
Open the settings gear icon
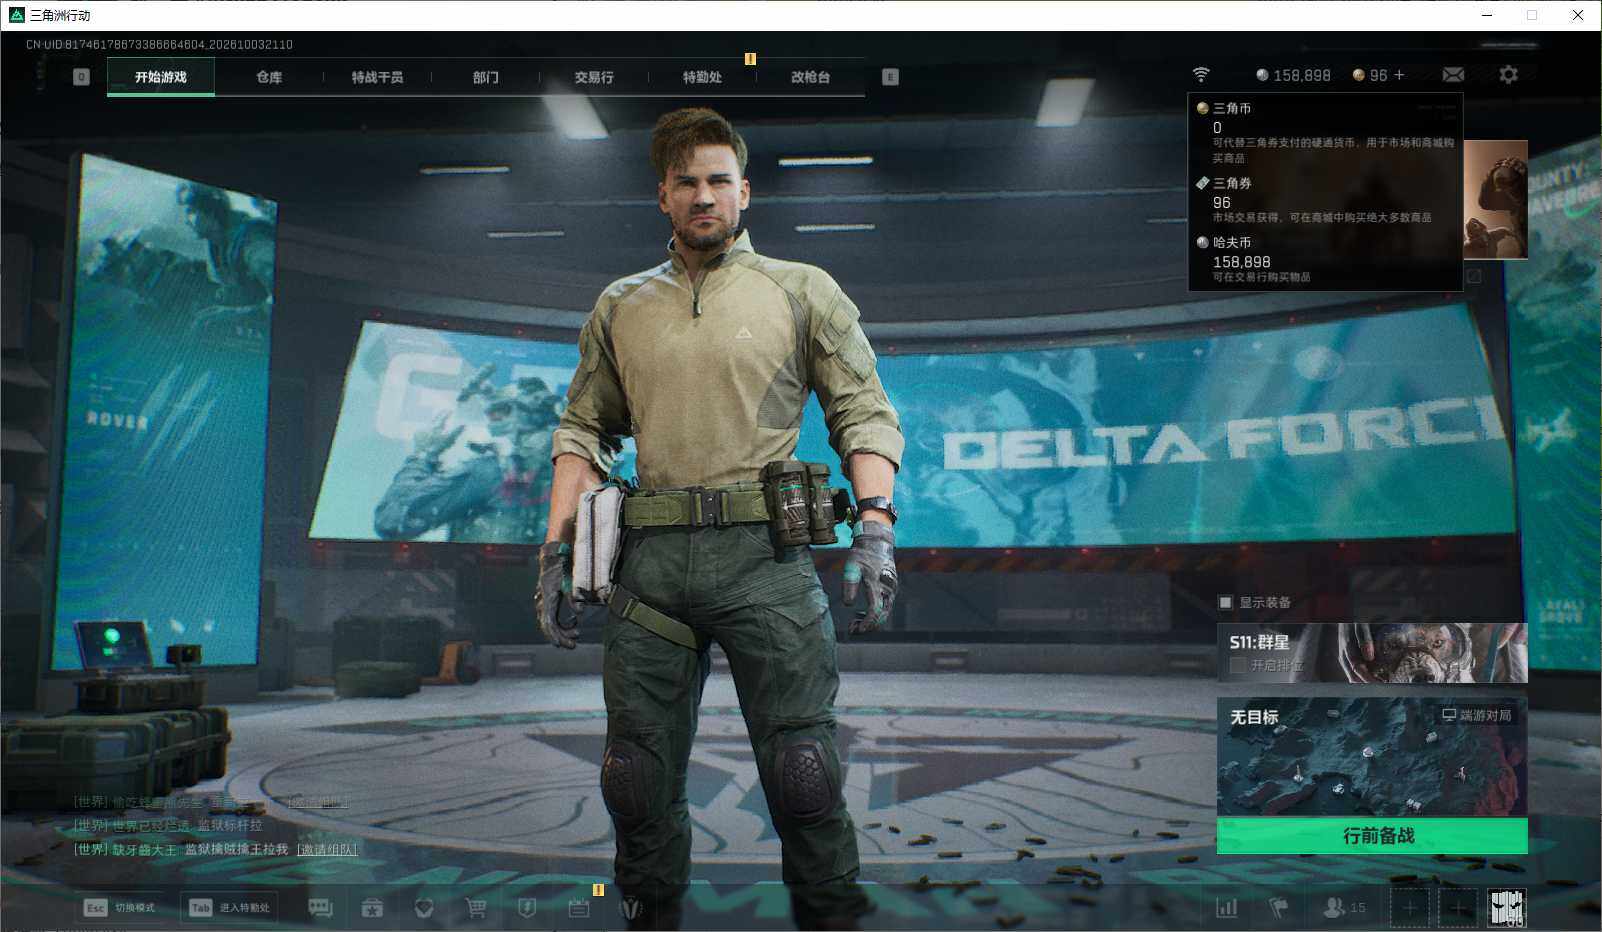tap(1508, 75)
